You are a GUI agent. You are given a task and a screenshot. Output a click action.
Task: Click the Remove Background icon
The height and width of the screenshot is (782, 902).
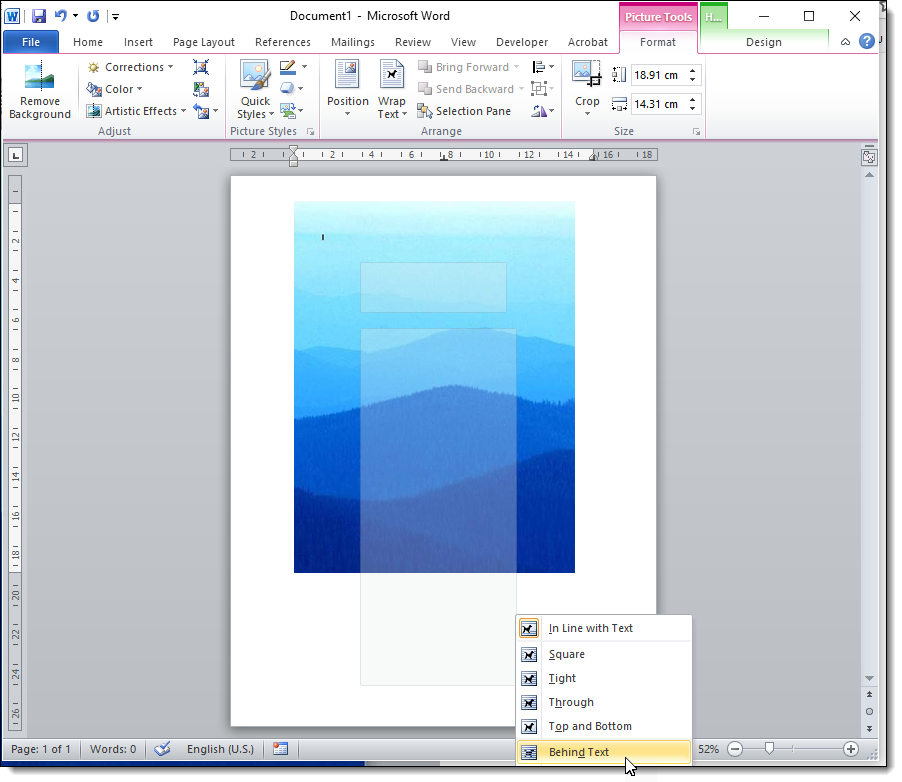point(39,78)
